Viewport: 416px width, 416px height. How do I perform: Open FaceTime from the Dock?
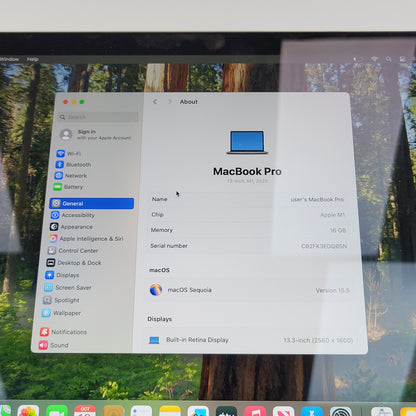(x=57, y=411)
